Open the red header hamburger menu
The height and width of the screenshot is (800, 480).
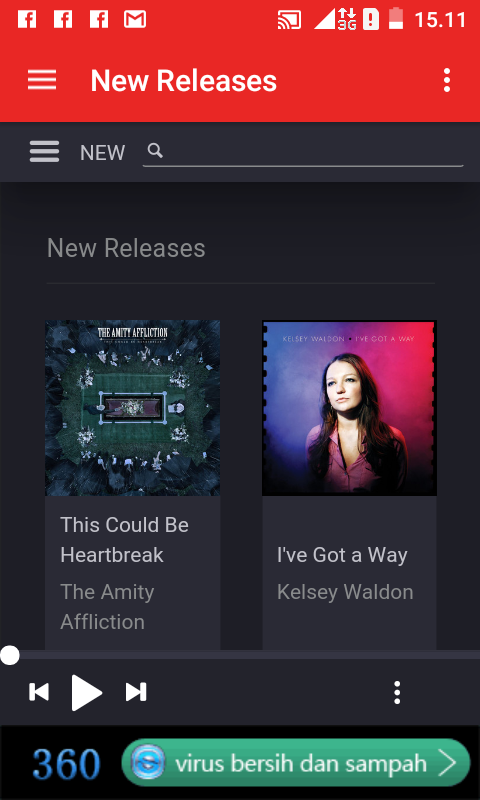pos(42,80)
